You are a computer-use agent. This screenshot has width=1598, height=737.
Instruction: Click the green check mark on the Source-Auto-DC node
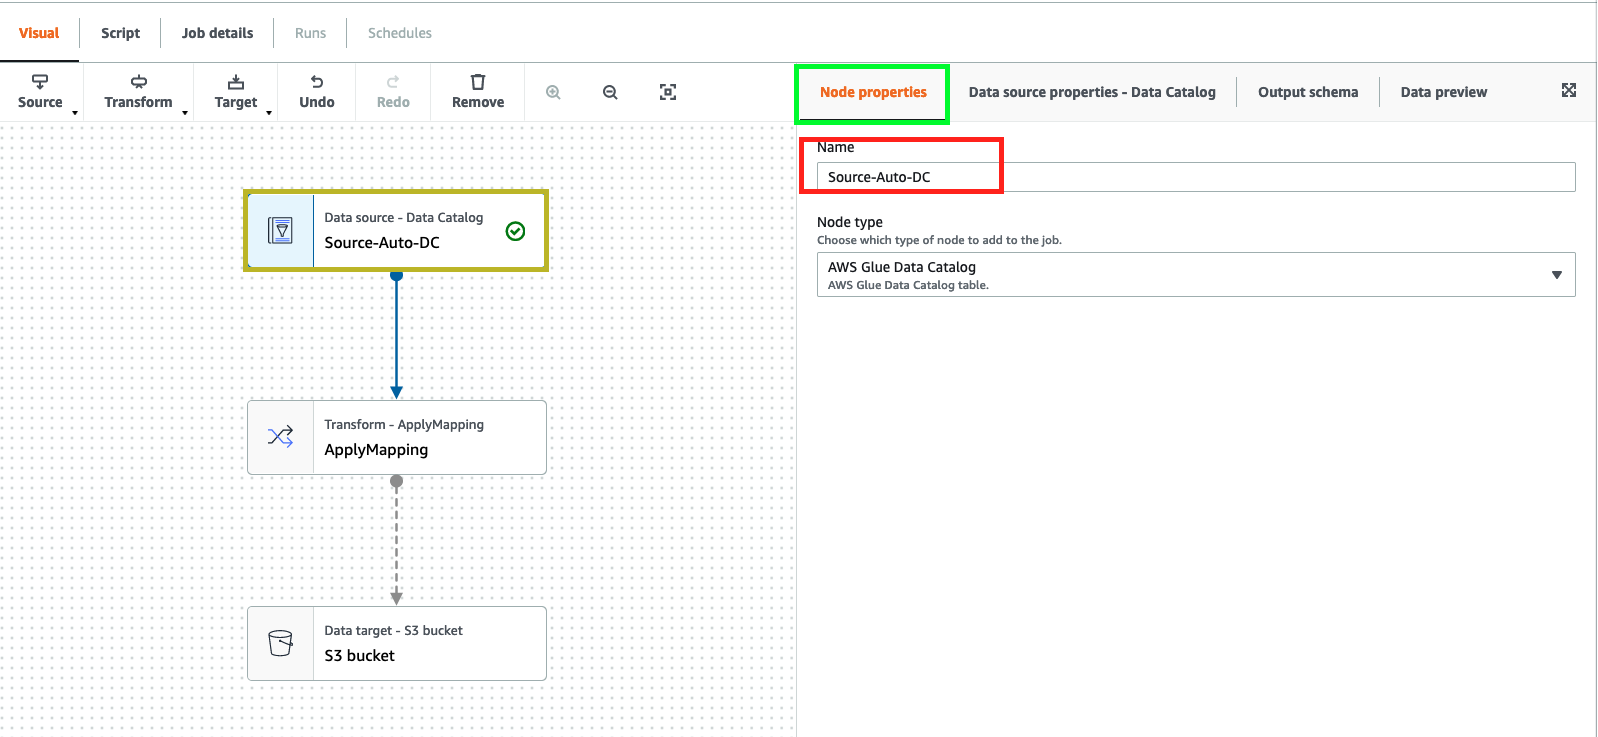(x=515, y=231)
